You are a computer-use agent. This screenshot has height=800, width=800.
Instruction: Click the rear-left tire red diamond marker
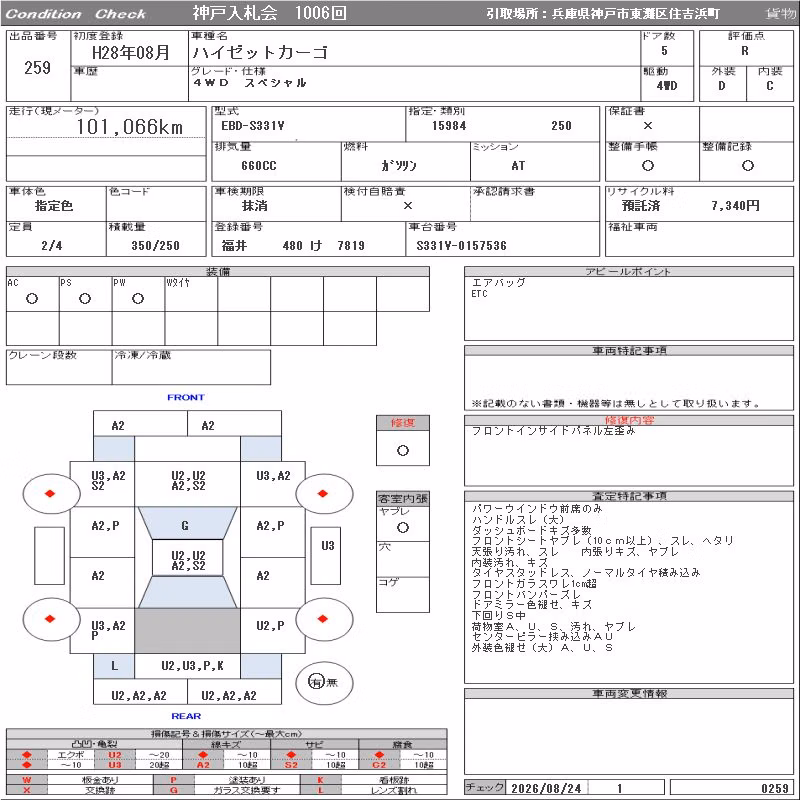coord(50,619)
